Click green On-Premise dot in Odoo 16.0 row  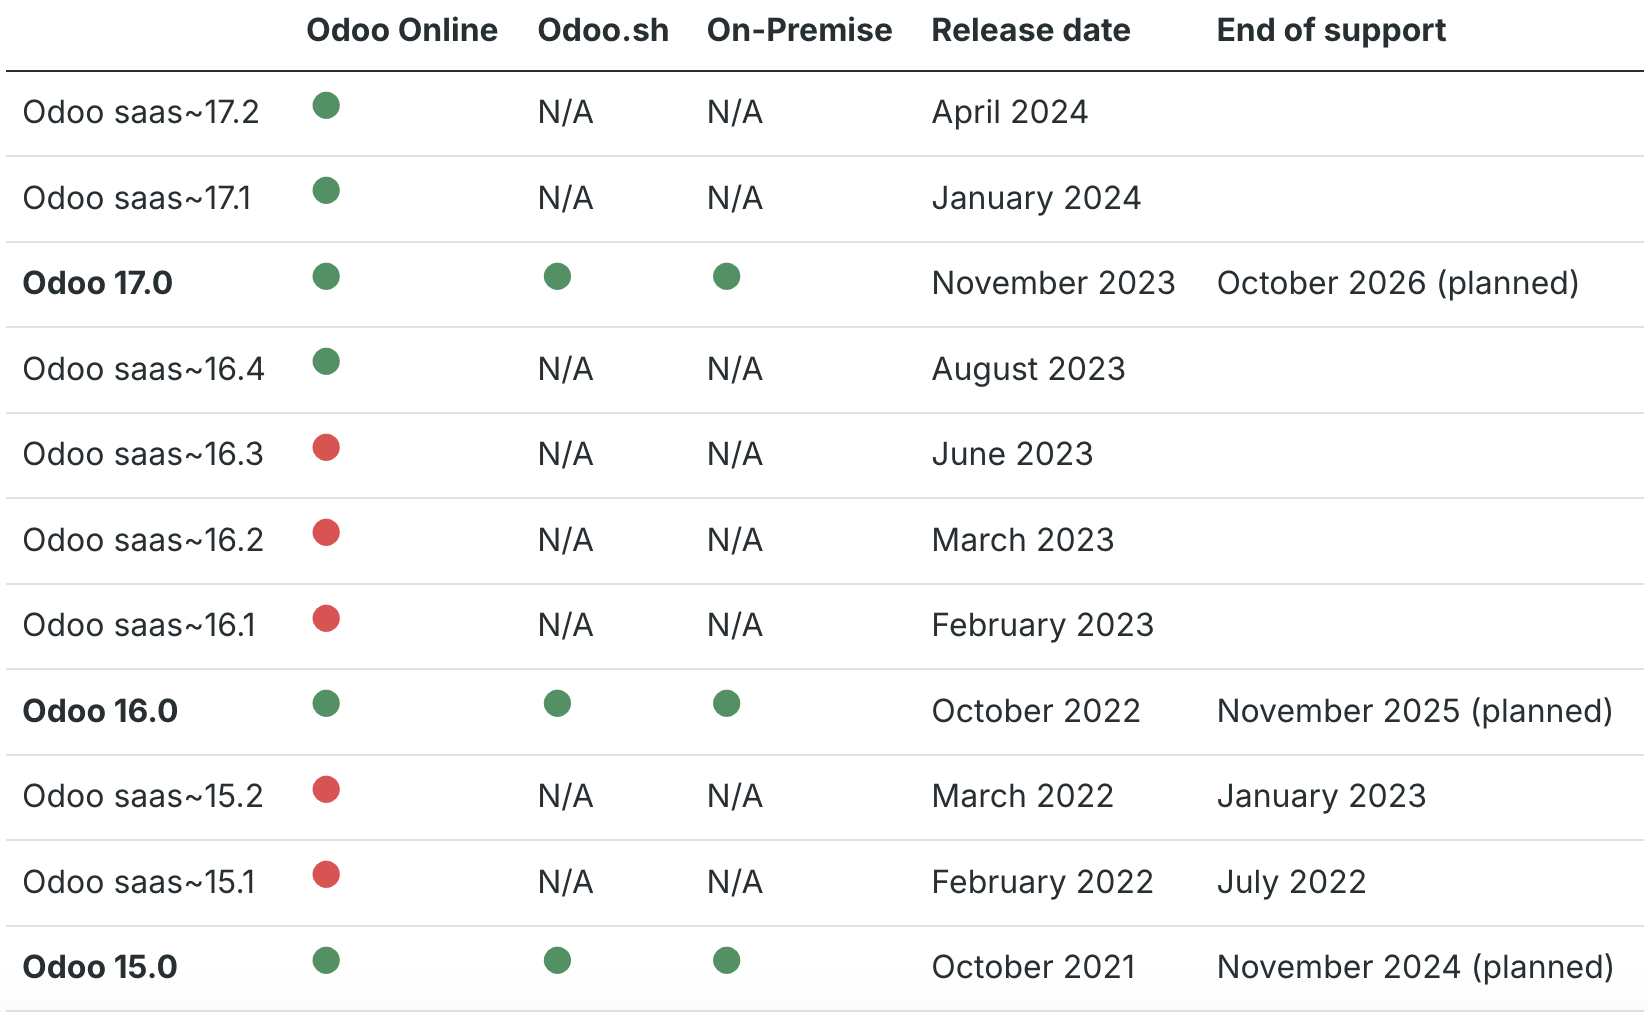727,704
